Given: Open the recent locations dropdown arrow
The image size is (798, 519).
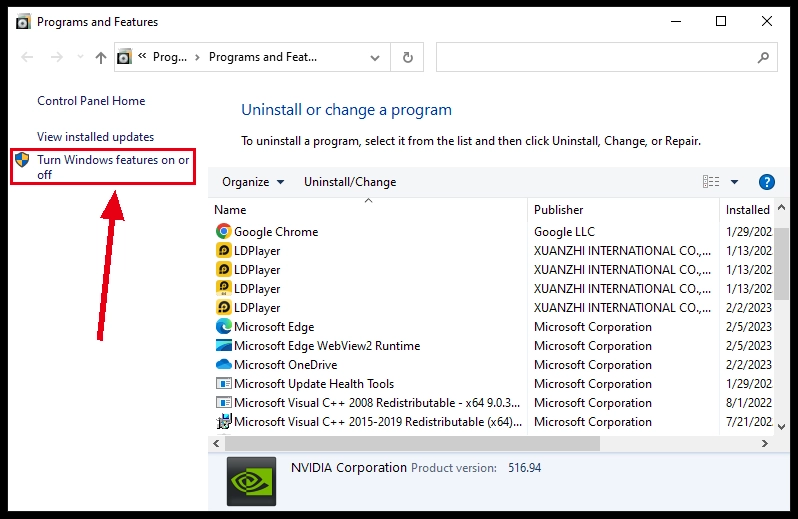Looking at the screenshot, I should [80, 57].
